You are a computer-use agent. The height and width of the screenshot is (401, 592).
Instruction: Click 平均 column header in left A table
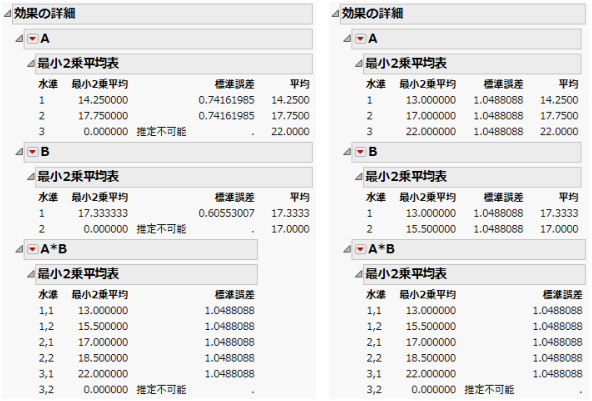(300, 84)
